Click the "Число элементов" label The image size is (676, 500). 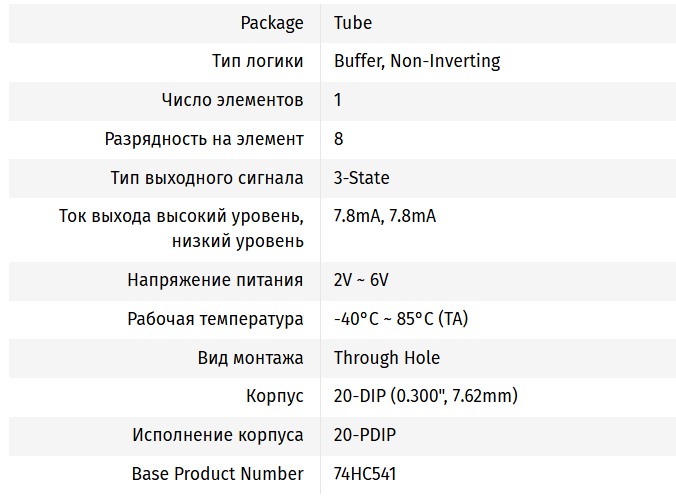tap(232, 100)
